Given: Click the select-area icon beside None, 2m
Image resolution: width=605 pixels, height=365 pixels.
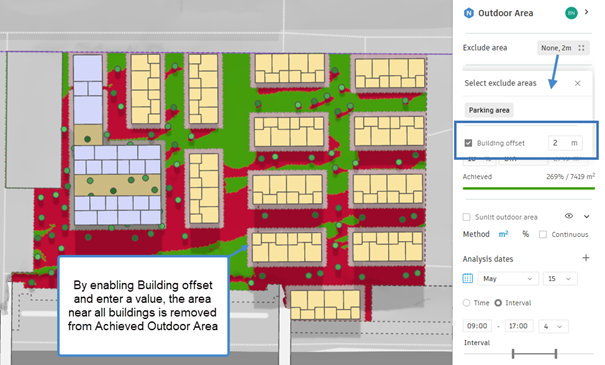Looking at the screenshot, I should pos(581,48).
